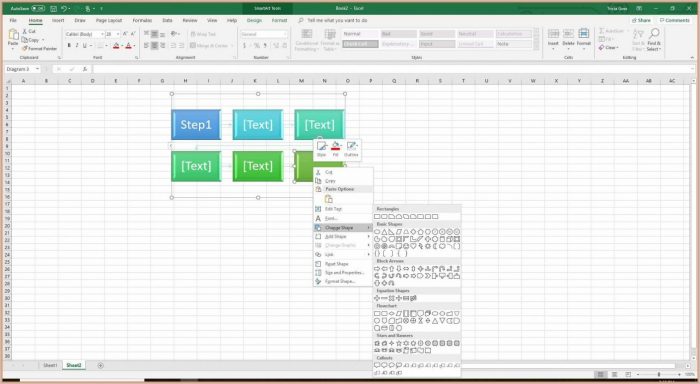Toggle Underline formatting
The height and width of the screenshot is (384, 700).
pos(84,46)
